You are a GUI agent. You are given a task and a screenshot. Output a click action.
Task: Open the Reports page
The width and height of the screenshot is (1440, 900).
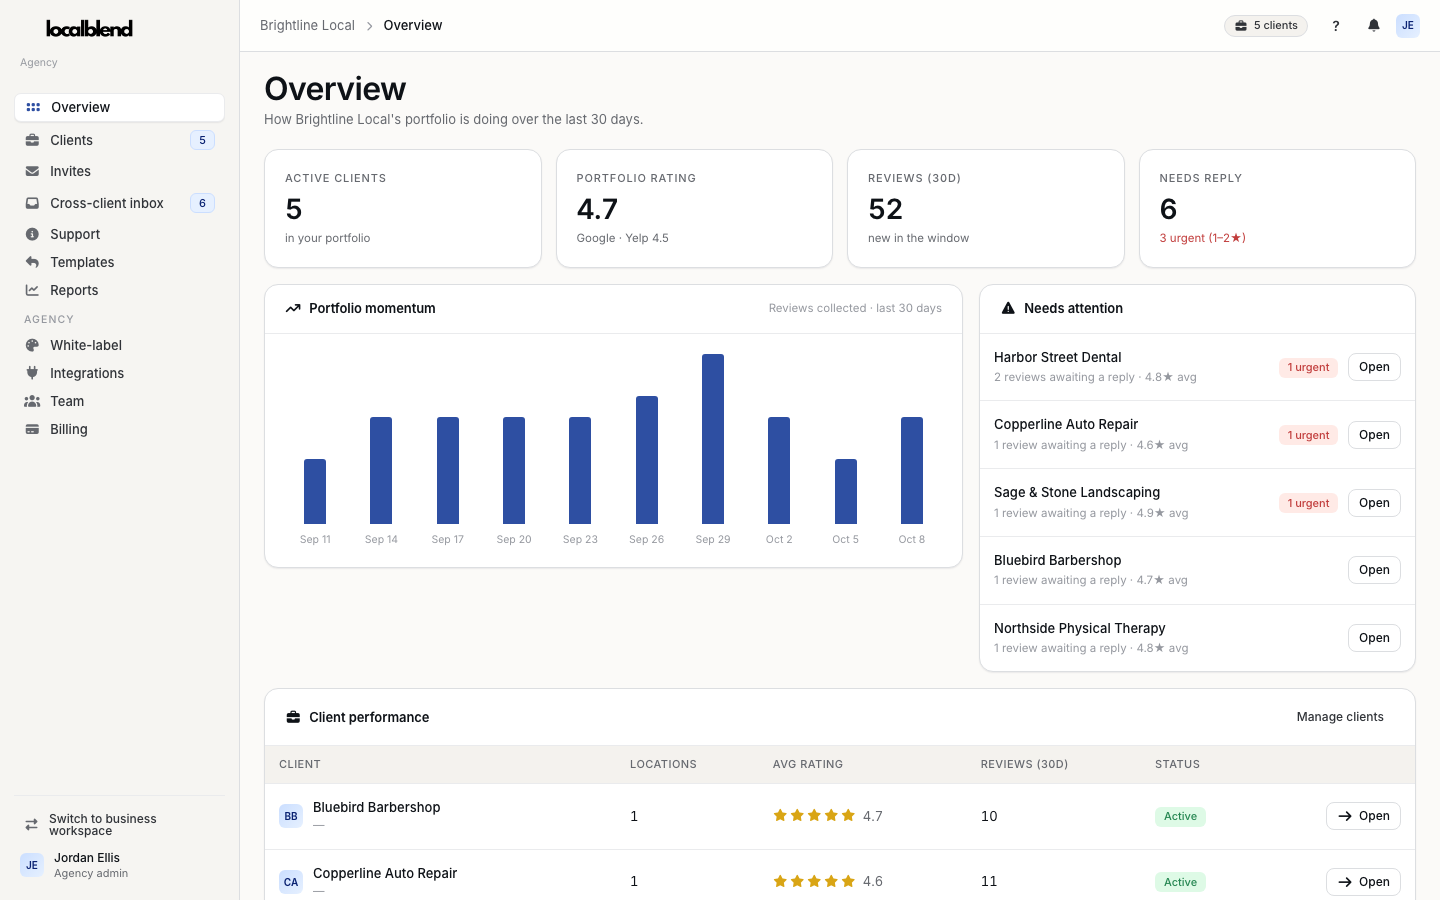(119, 290)
